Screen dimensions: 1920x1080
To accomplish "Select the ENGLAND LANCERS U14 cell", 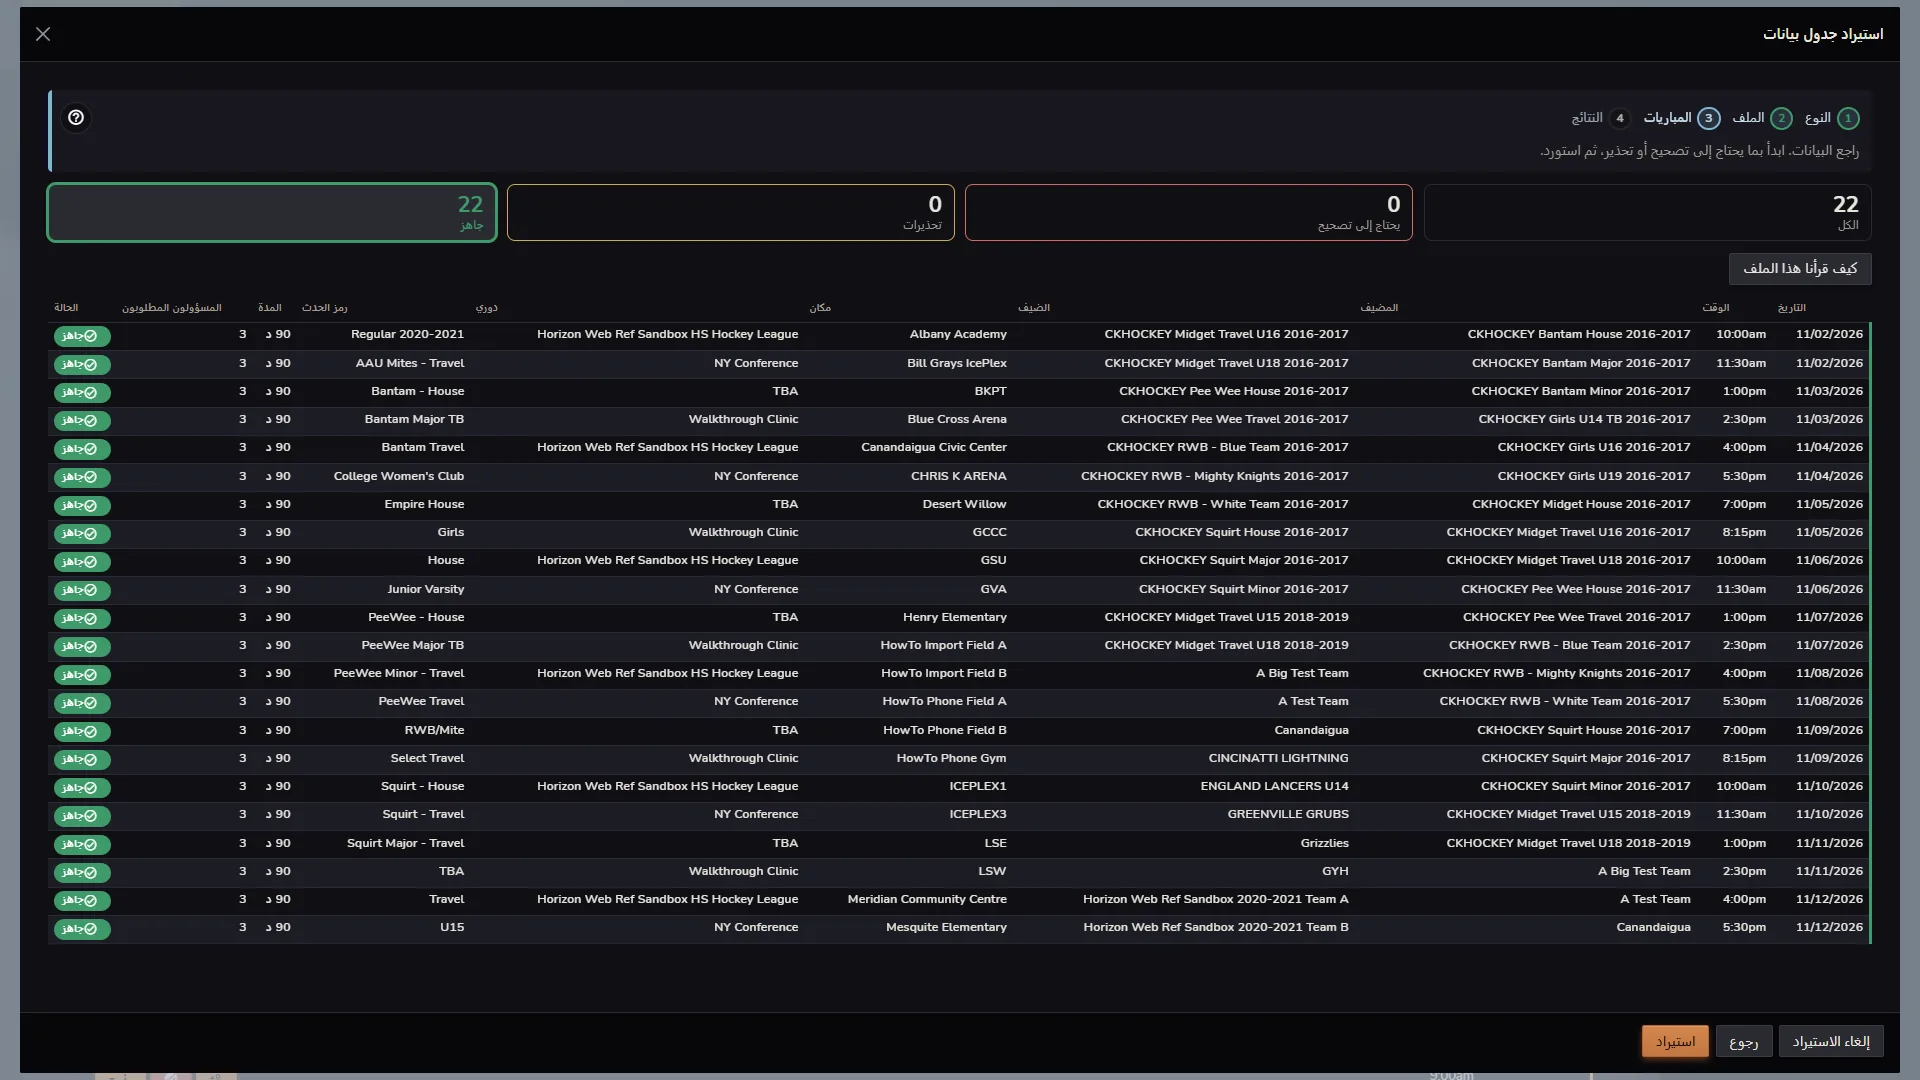I will (1274, 786).
